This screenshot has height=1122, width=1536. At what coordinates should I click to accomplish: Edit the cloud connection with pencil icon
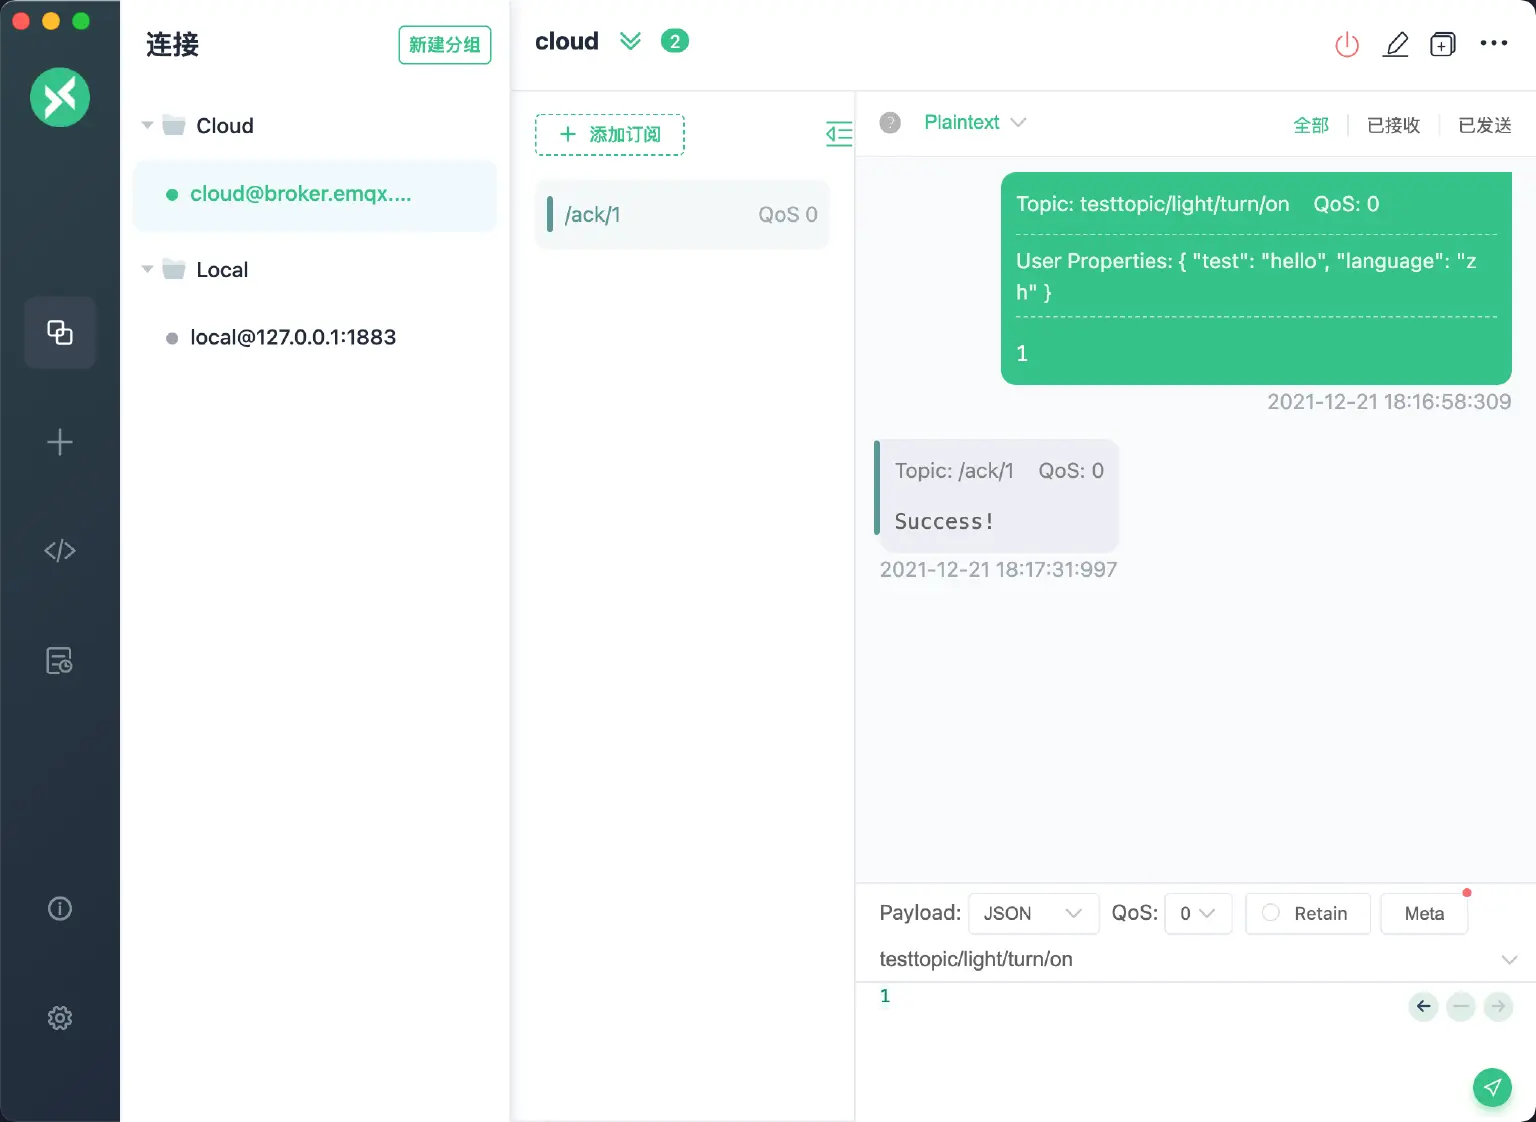point(1396,44)
